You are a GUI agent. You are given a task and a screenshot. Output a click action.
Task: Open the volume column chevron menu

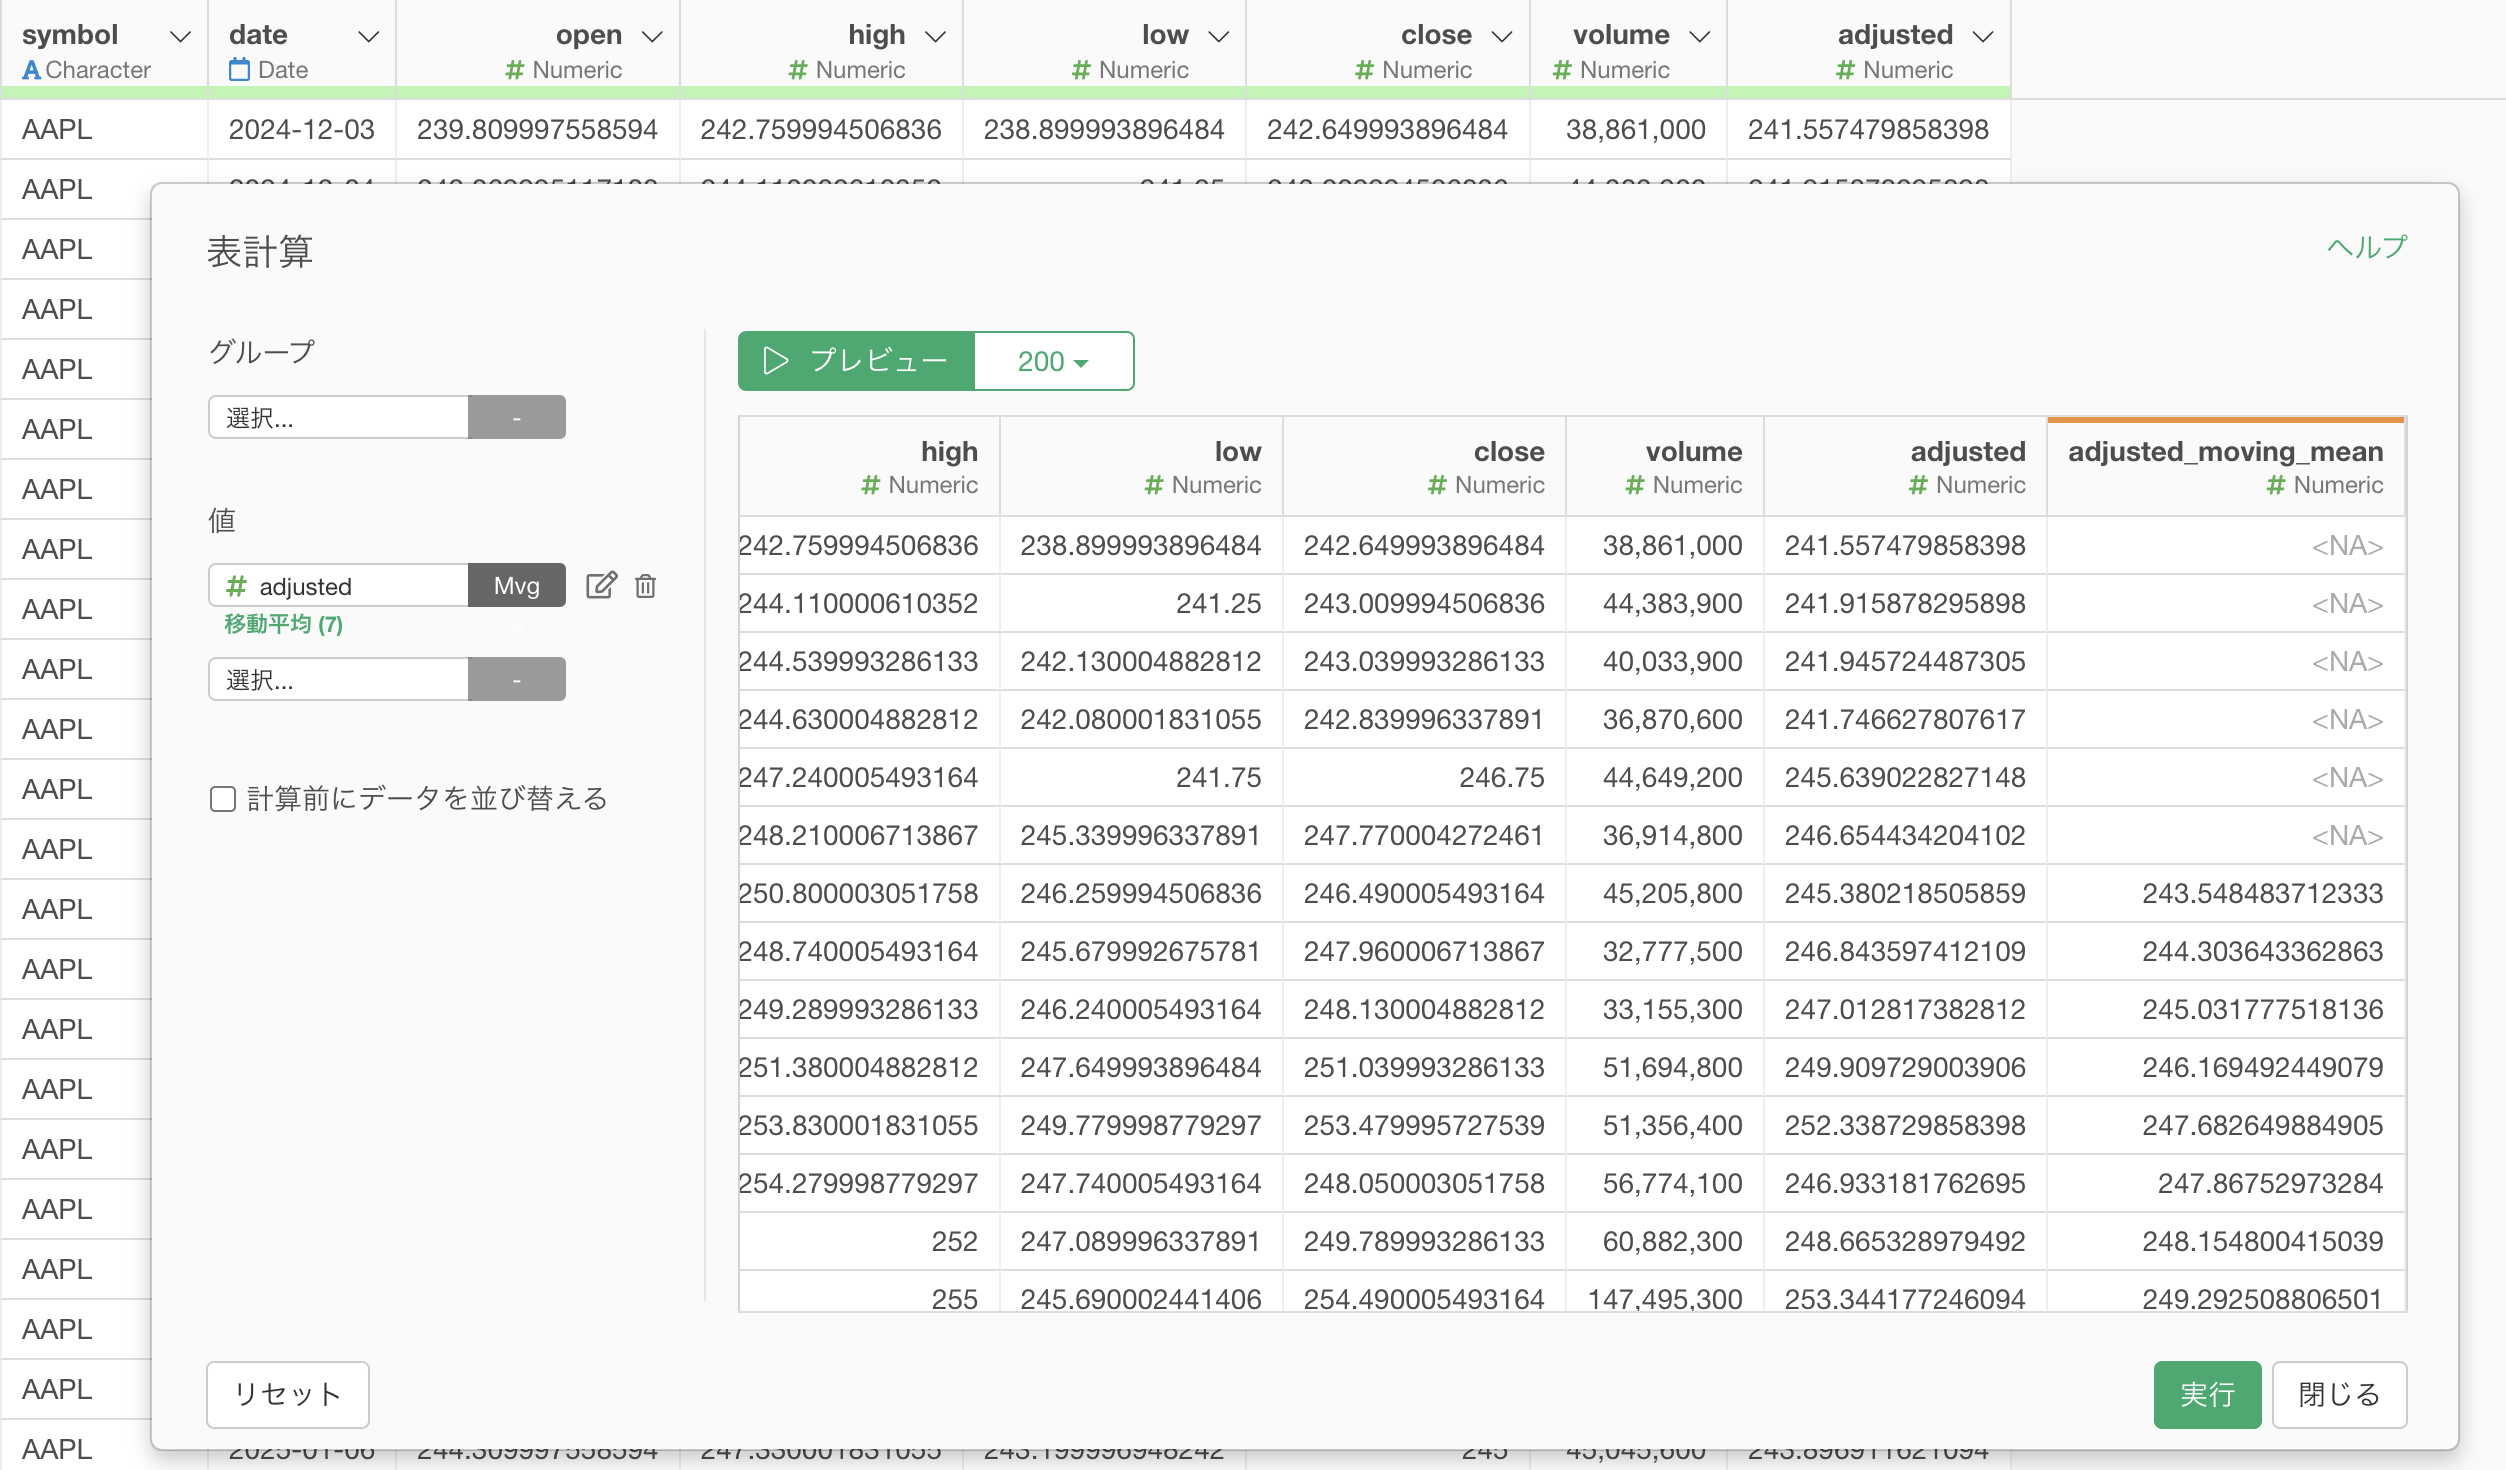[1699, 36]
